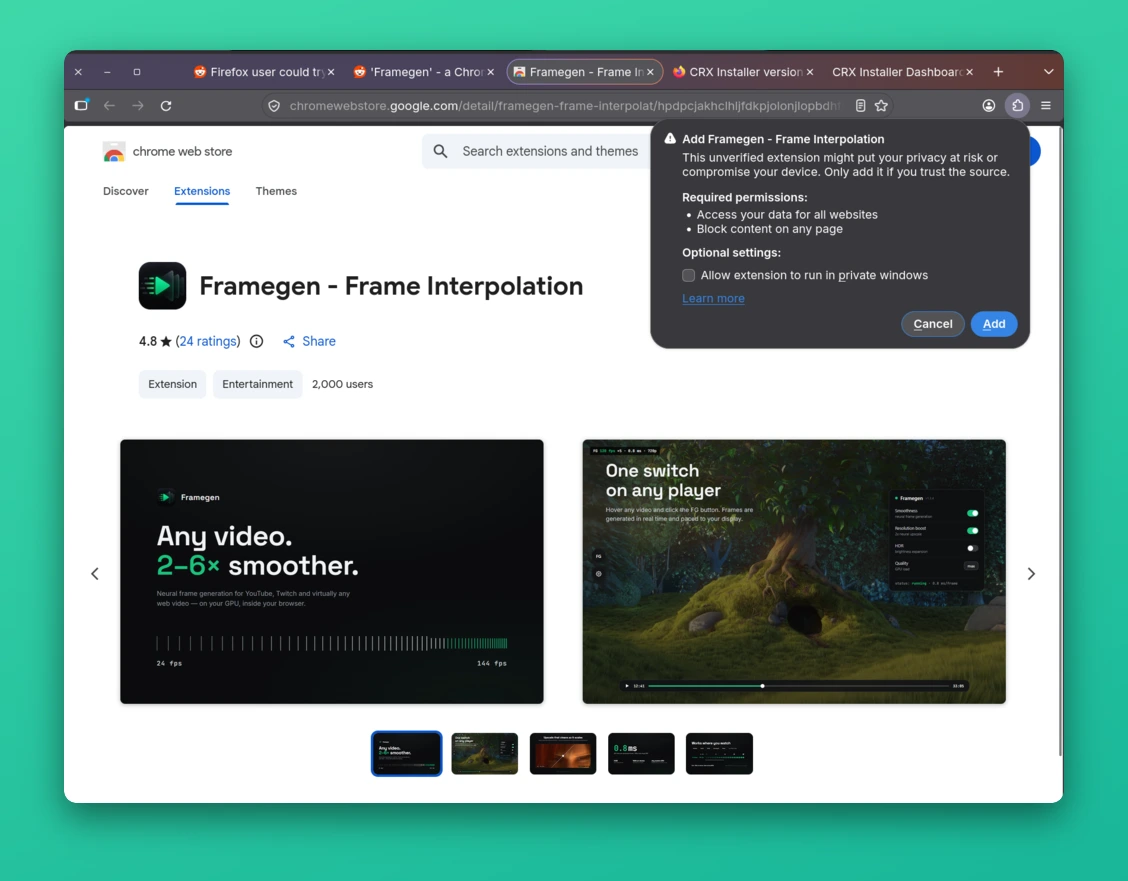This screenshot has height=881, width=1128.
Task: Show previous screenshot with left arrow
Action: (95, 573)
